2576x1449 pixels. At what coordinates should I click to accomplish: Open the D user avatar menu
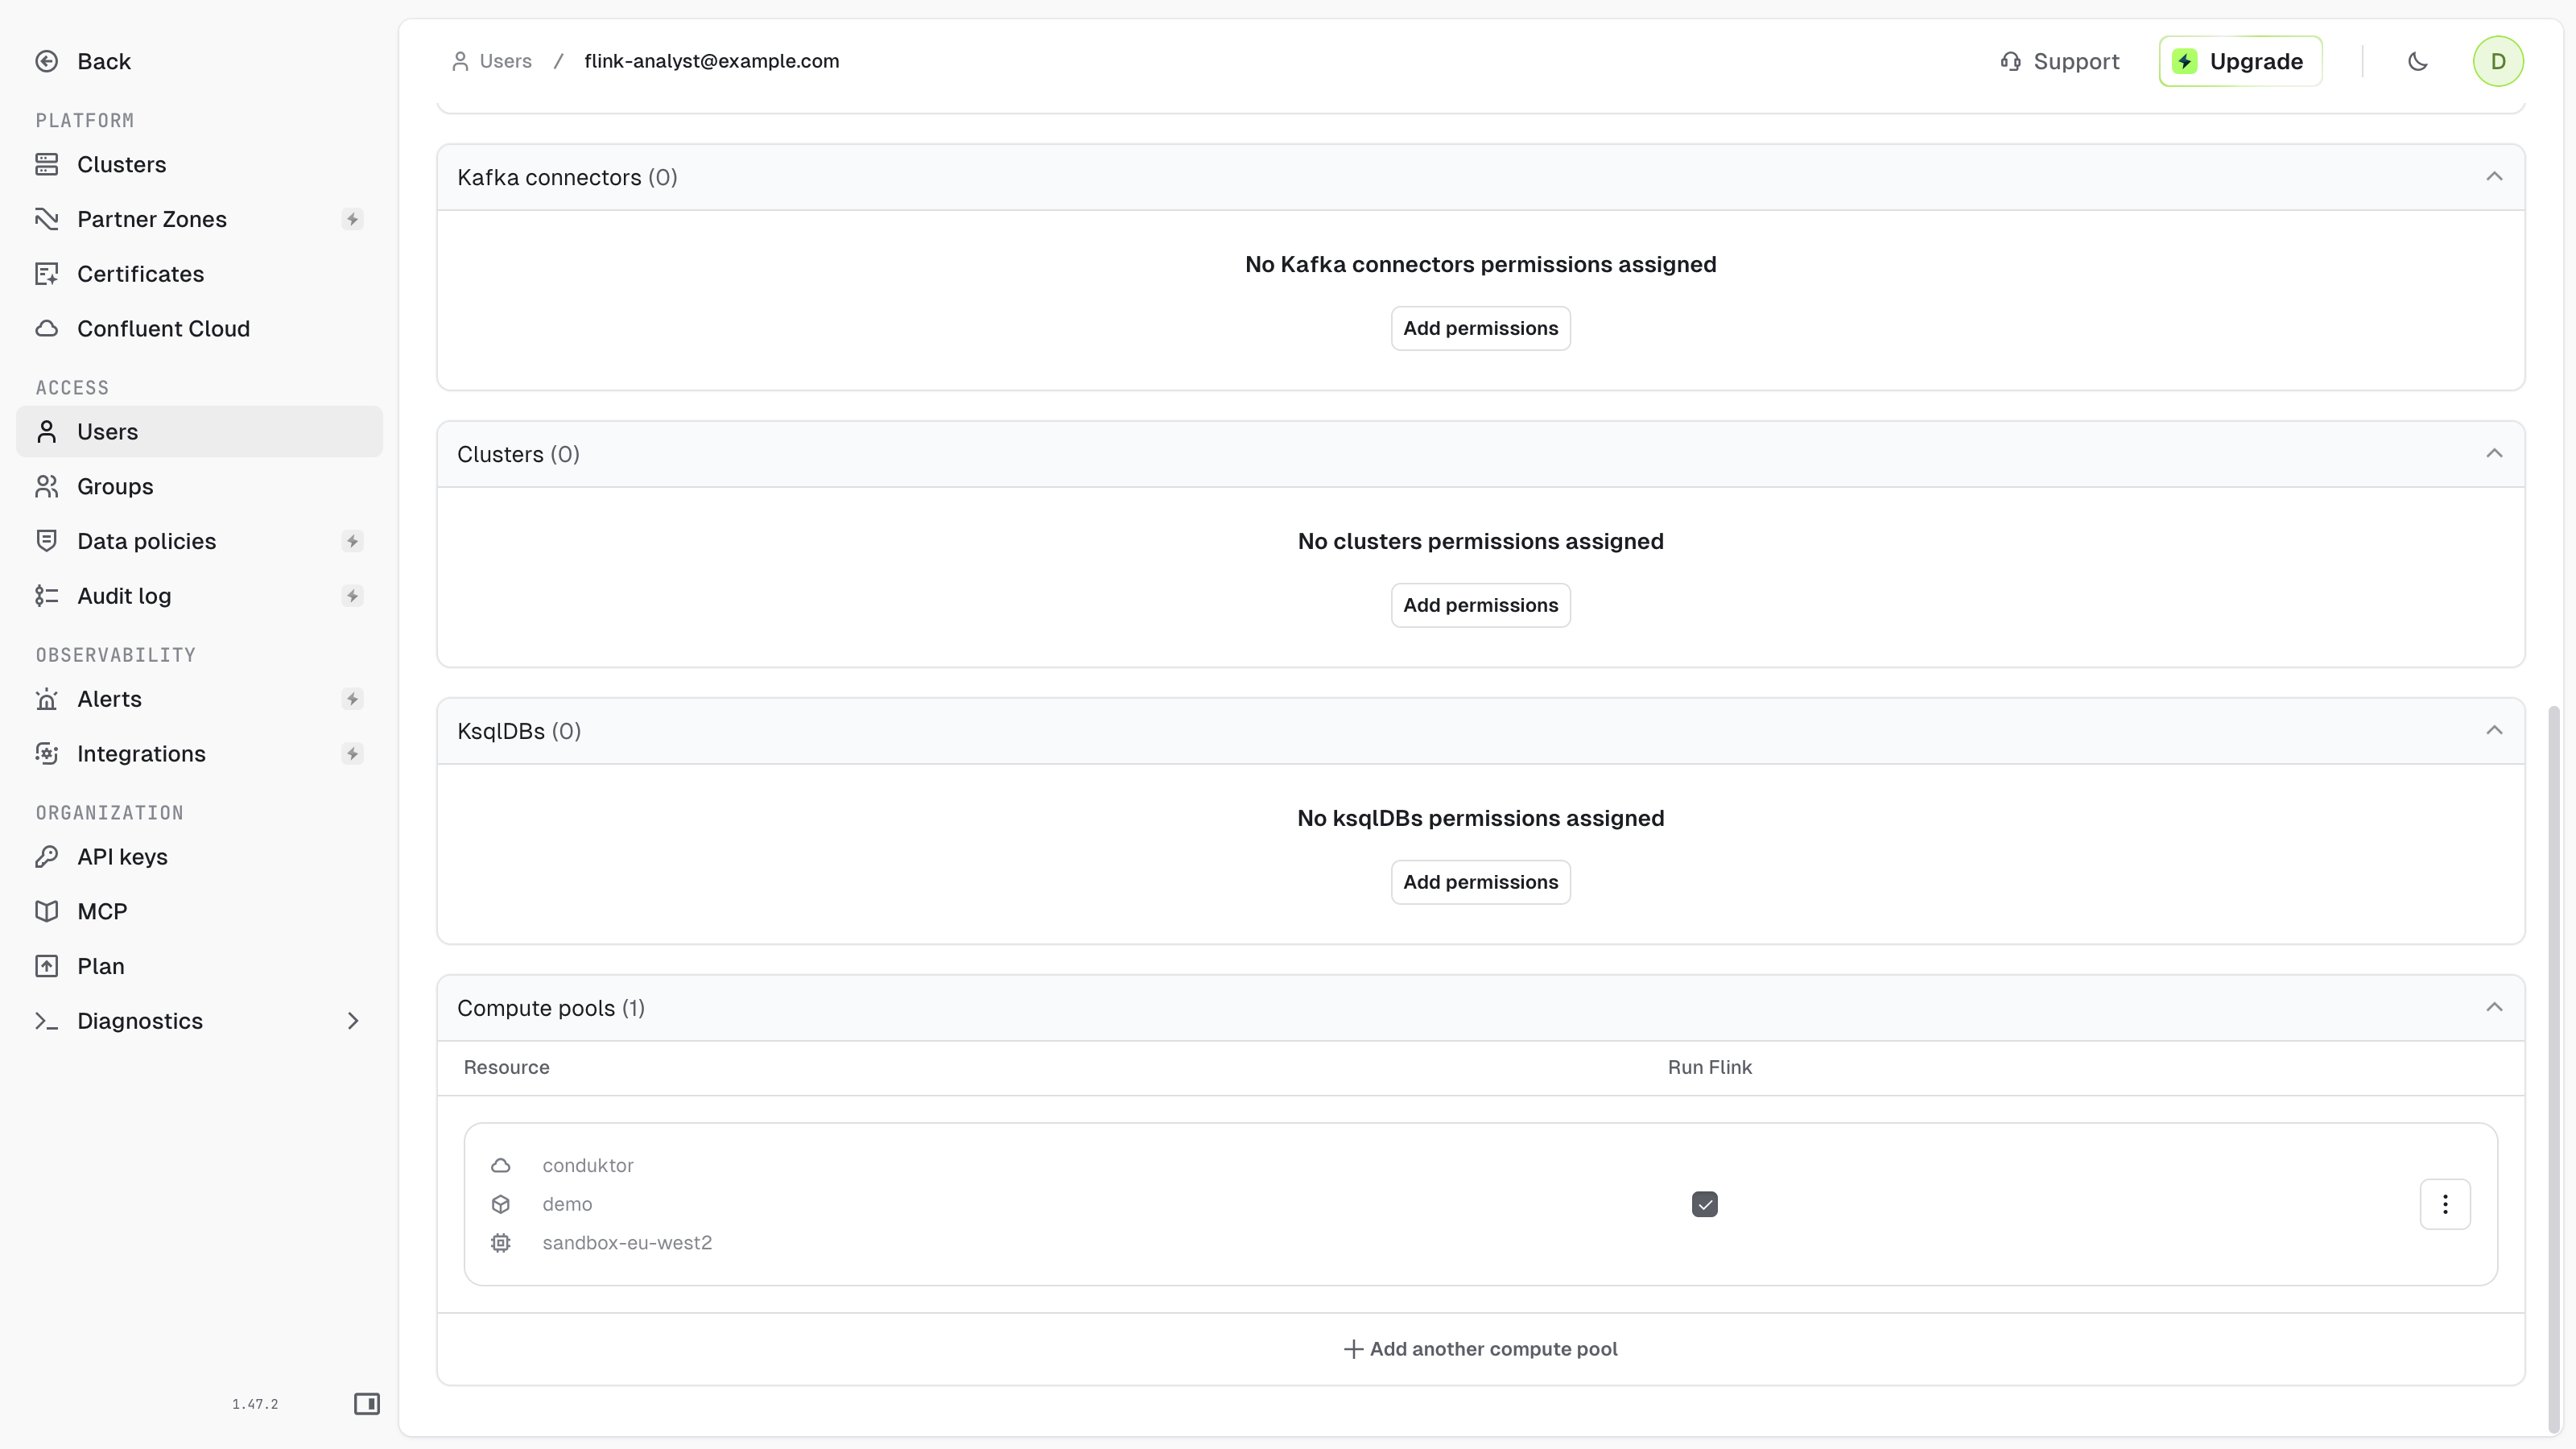tap(2498, 61)
